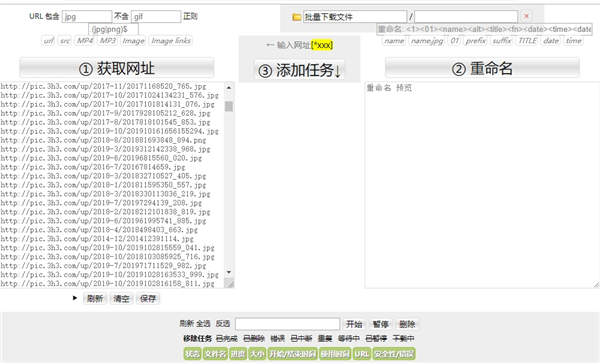Image resolution: width=600 pixels, height=363 pixels.
Task: Focus the 重命名 pattern input field
Action: point(484,29)
